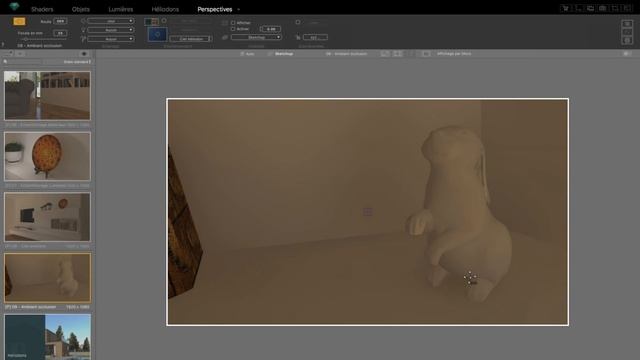
Task: Click the bottom icon in the right-side inspector stack
Action: (x=627, y=40)
